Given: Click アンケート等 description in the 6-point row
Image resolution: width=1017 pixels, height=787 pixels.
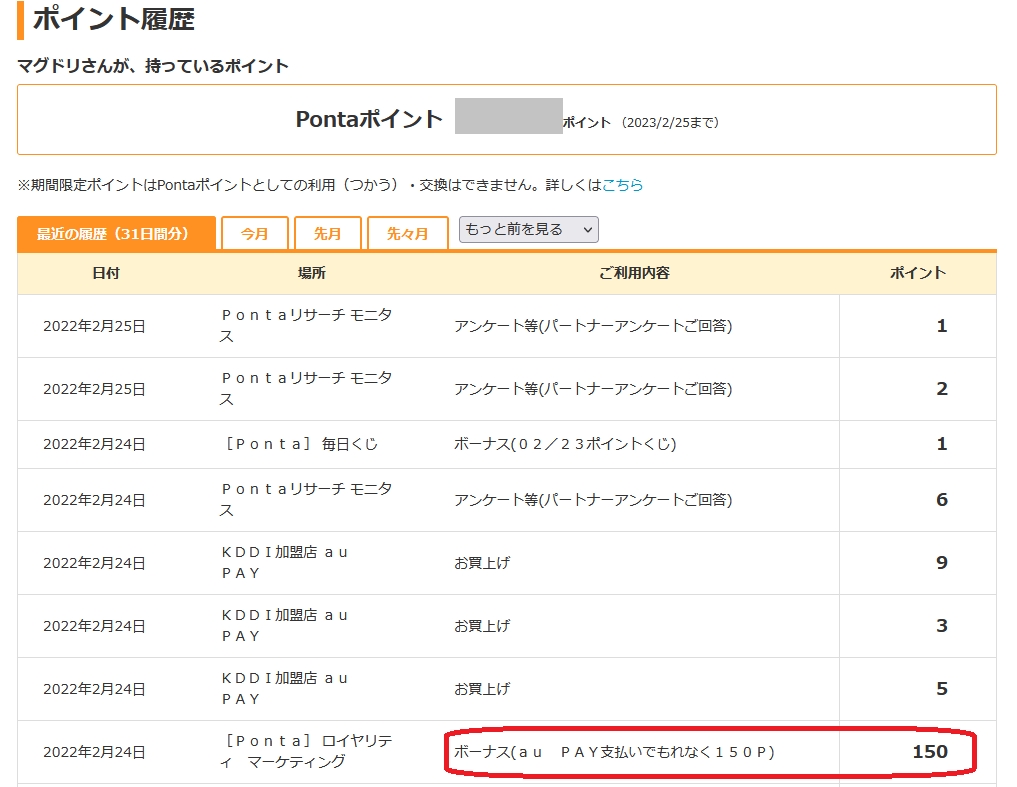Looking at the screenshot, I should pyautogui.click(x=593, y=500).
